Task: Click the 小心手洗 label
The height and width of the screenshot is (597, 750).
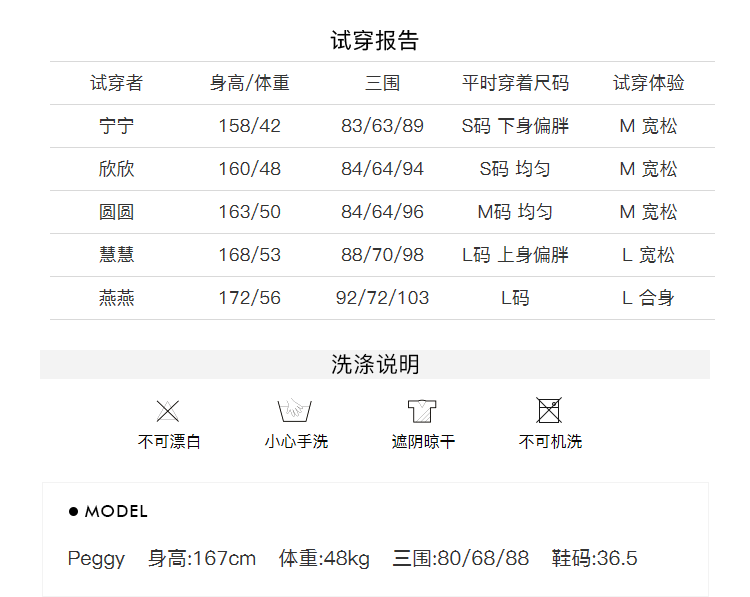Action: [297, 442]
